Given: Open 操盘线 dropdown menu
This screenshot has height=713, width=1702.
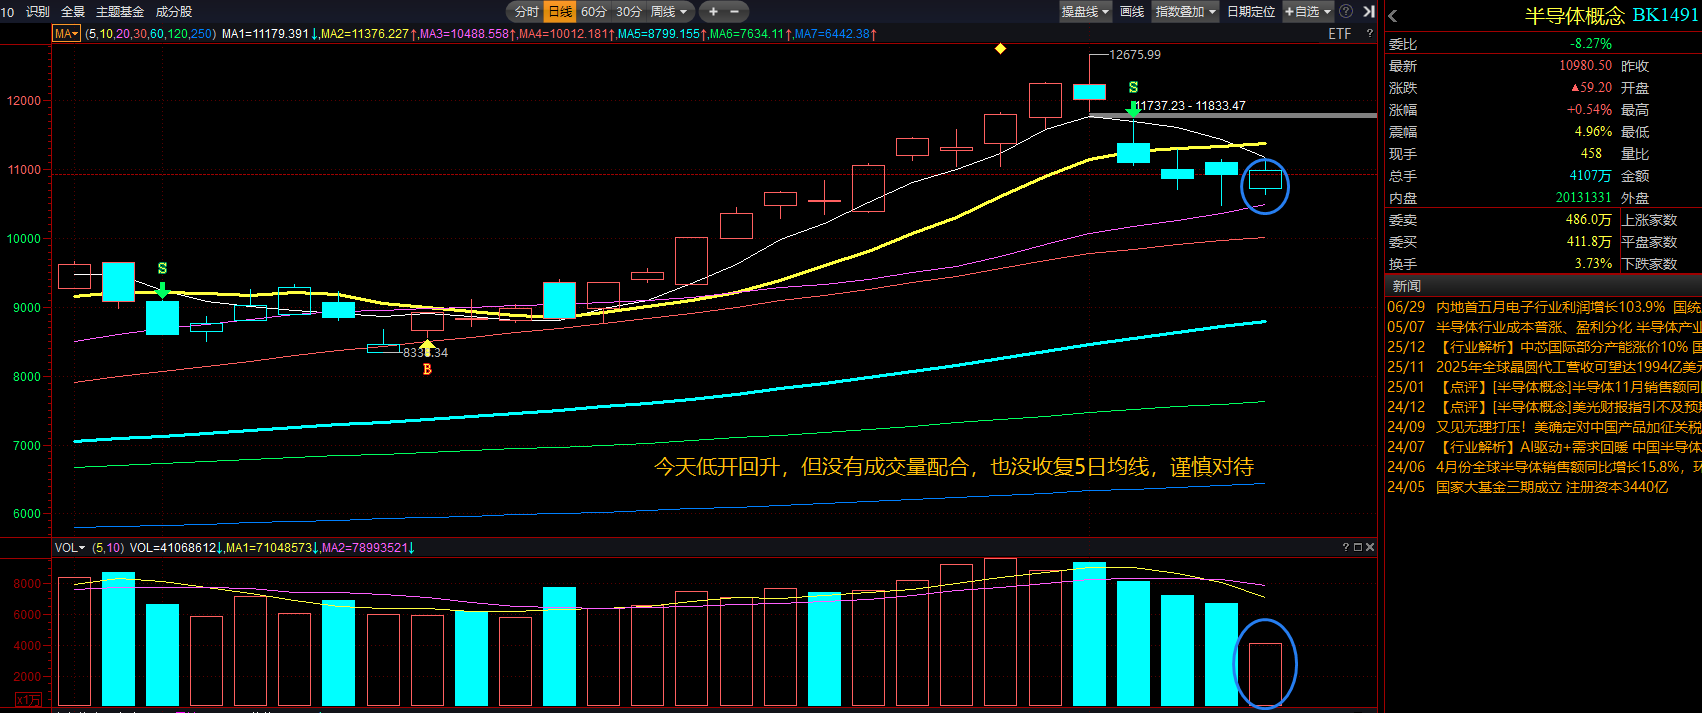Looking at the screenshot, I should coord(1086,11).
